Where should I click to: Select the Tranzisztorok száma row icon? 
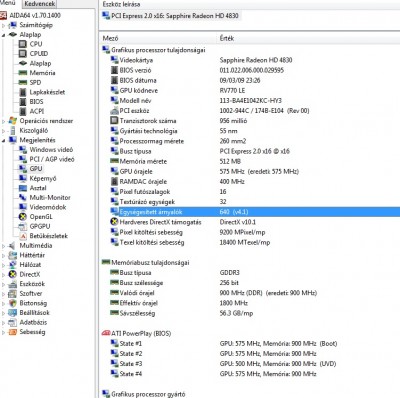click(114, 121)
